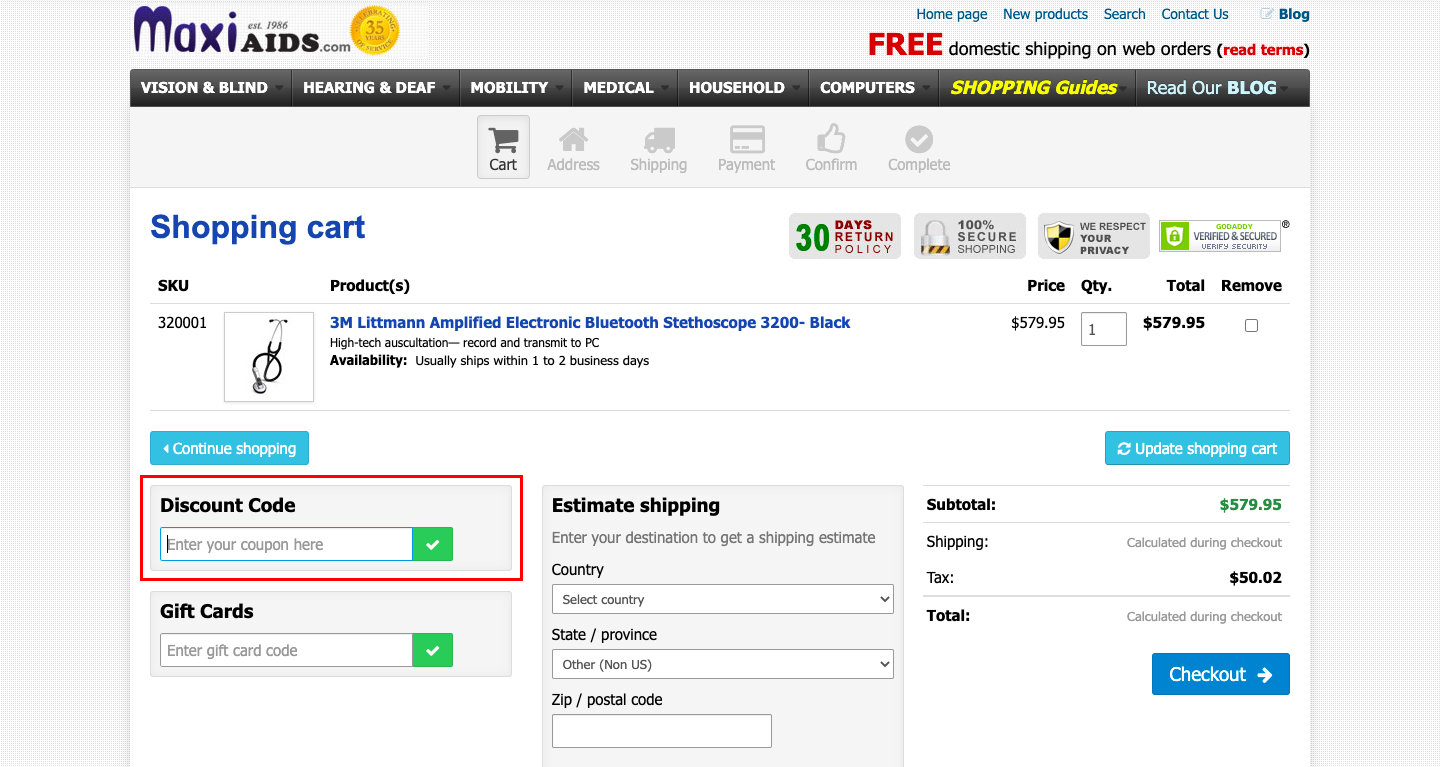Open the Blog link in top right

1294,14
